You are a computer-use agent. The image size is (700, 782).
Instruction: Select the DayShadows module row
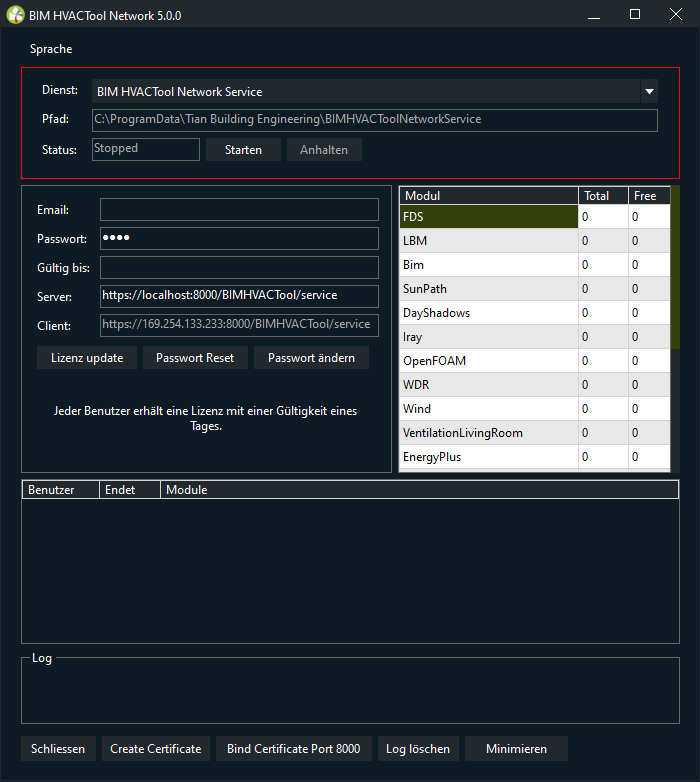tap(534, 312)
